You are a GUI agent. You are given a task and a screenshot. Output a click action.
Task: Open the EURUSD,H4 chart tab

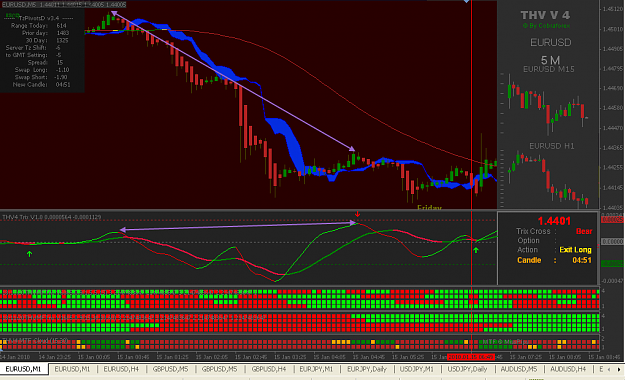pyautogui.click(x=121, y=369)
